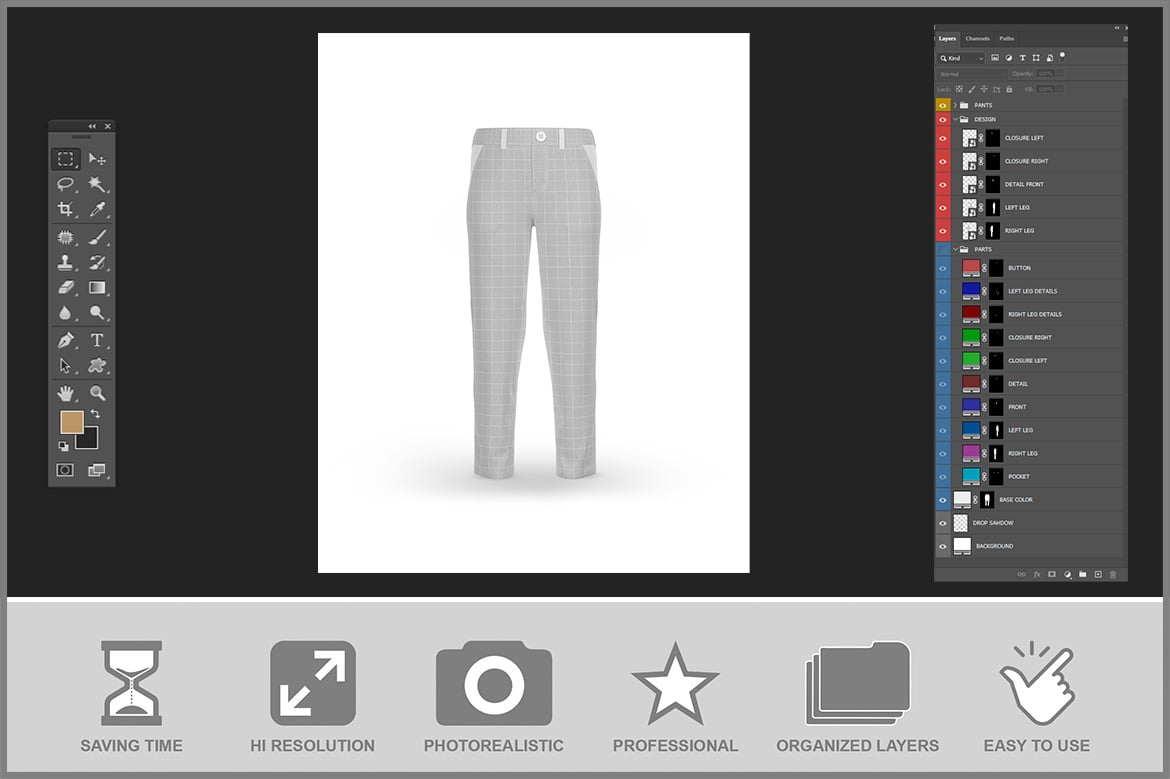Image resolution: width=1170 pixels, height=779 pixels.
Task: Hide the DESIGN group
Action: (942, 119)
